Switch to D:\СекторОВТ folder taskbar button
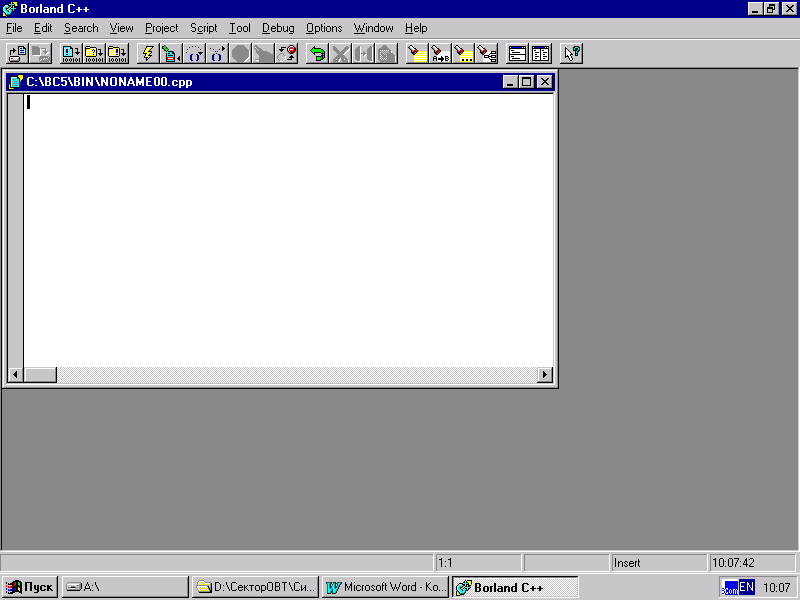Image resolution: width=800 pixels, height=600 pixels. tap(256, 587)
